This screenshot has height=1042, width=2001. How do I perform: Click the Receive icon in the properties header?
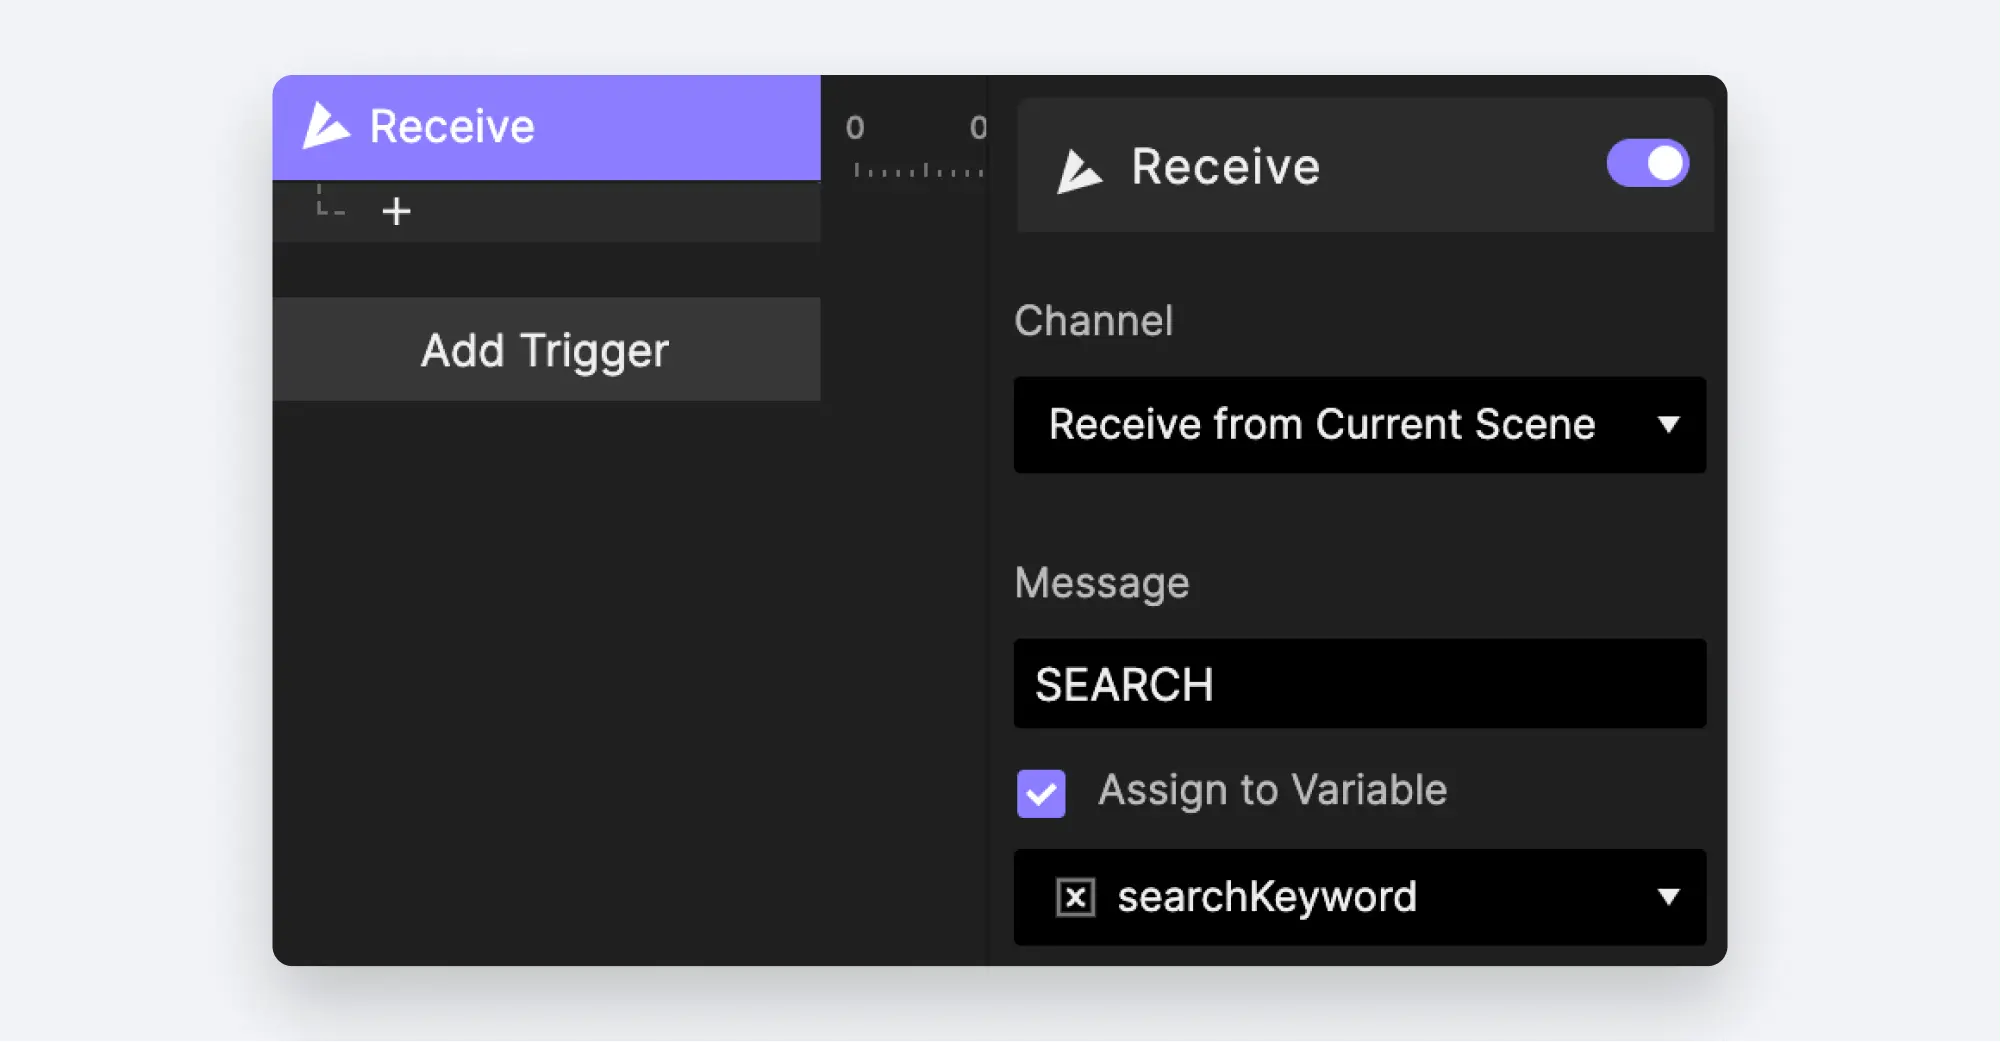1080,171
